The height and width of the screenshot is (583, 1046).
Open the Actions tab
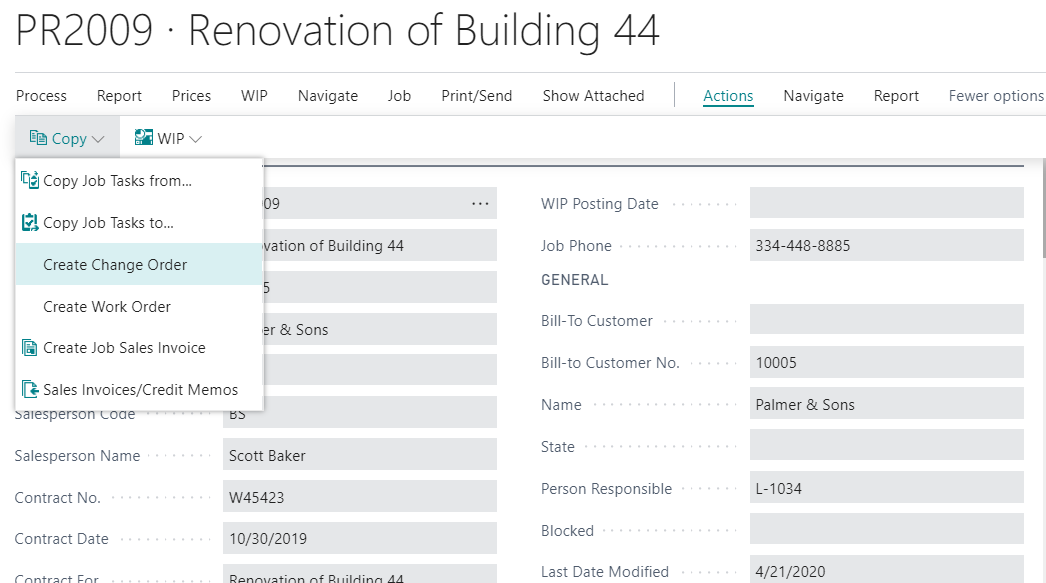tap(728, 96)
